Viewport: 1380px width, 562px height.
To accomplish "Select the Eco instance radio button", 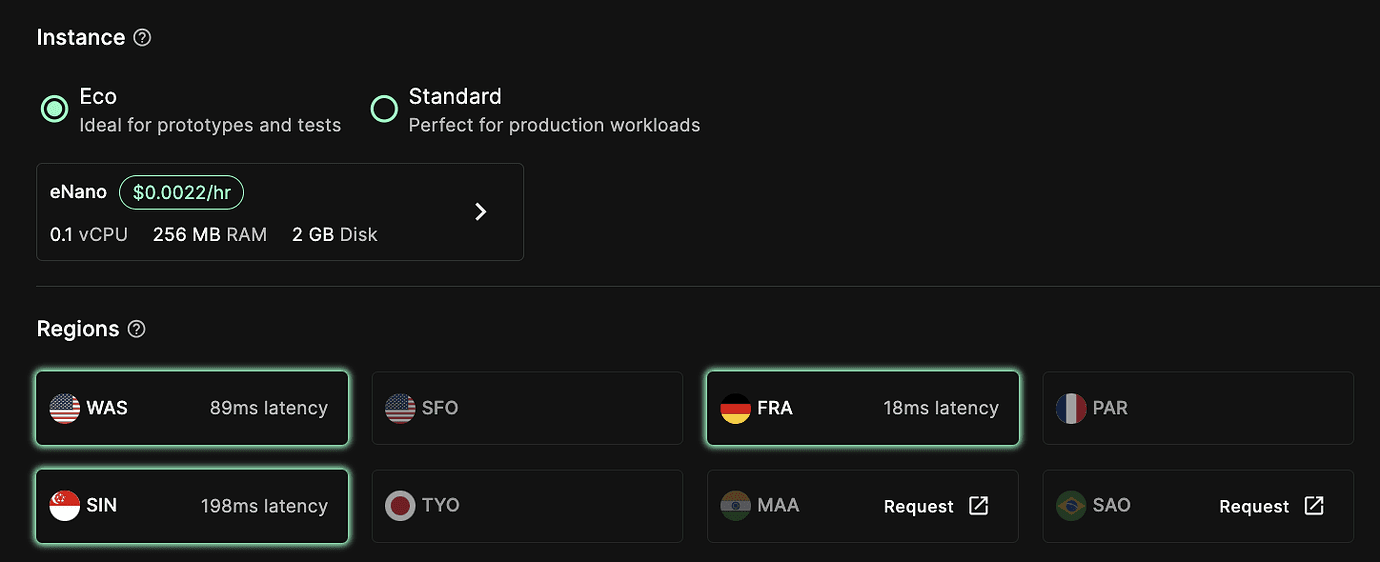I will coord(54,109).
